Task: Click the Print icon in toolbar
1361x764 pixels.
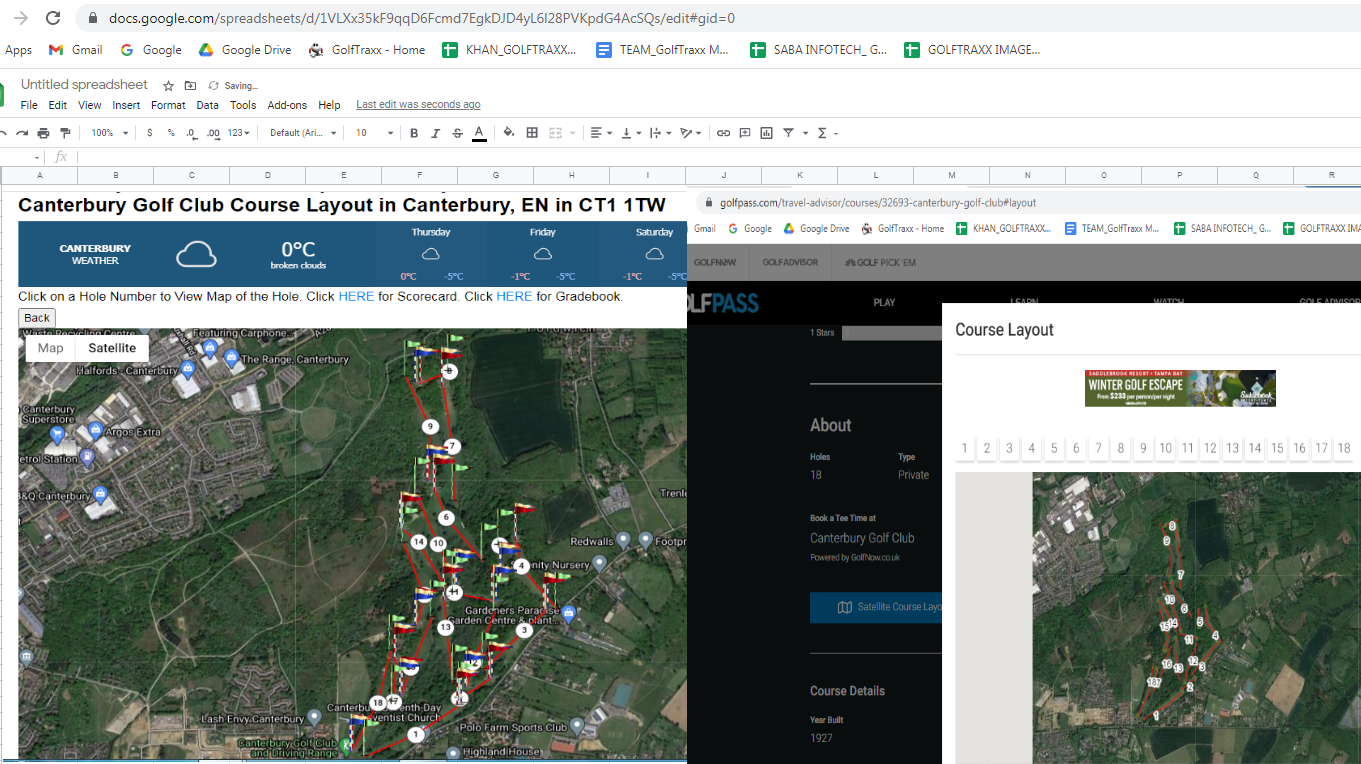Action: click(43, 133)
